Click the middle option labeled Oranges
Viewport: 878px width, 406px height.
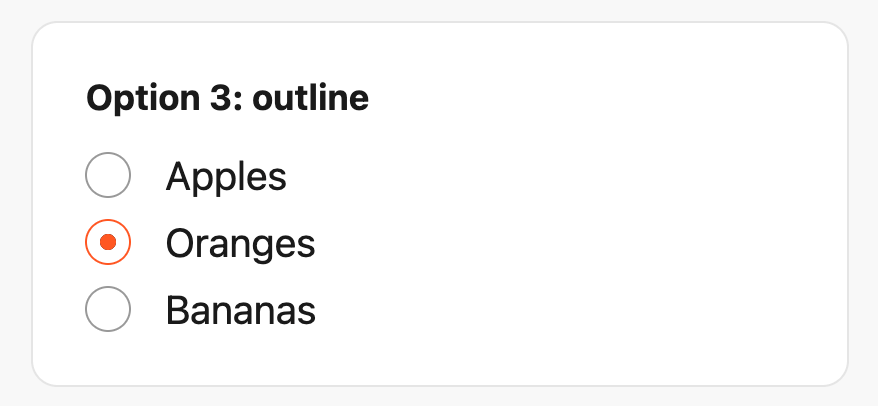pos(240,243)
